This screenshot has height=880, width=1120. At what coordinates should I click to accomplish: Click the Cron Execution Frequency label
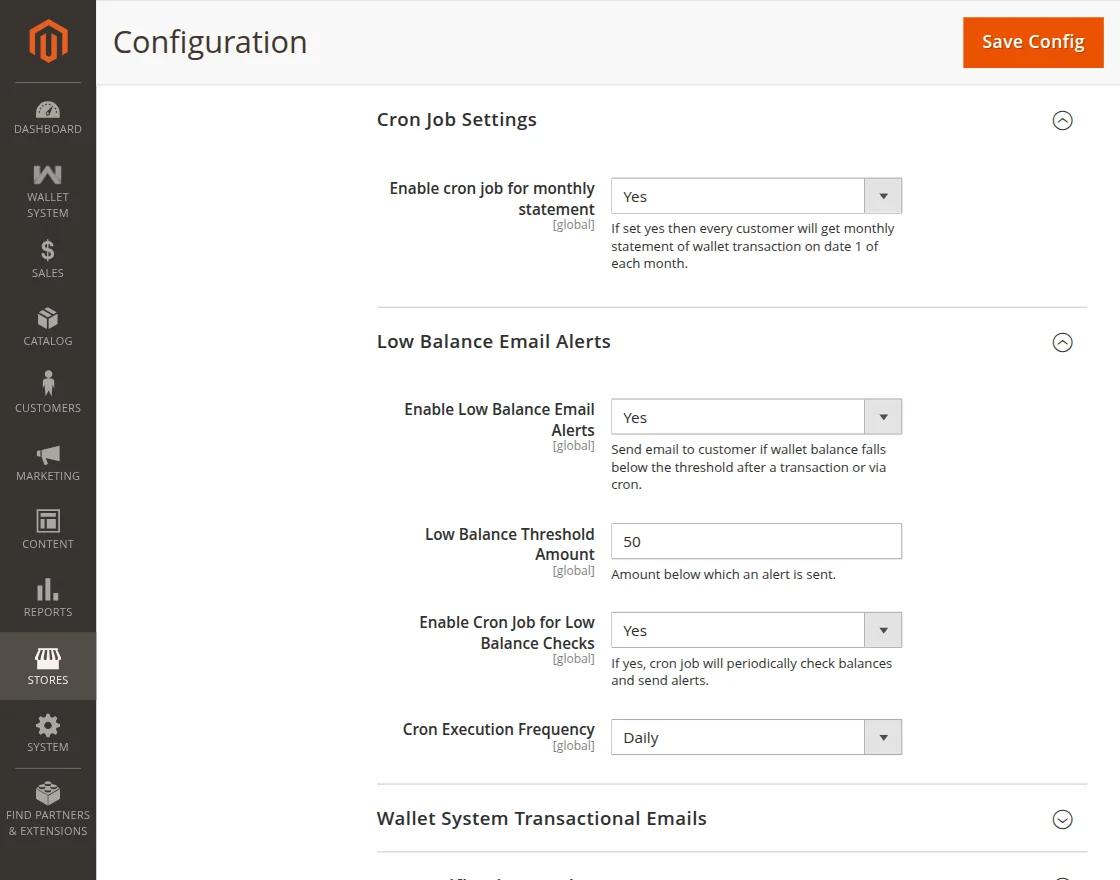(x=499, y=729)
